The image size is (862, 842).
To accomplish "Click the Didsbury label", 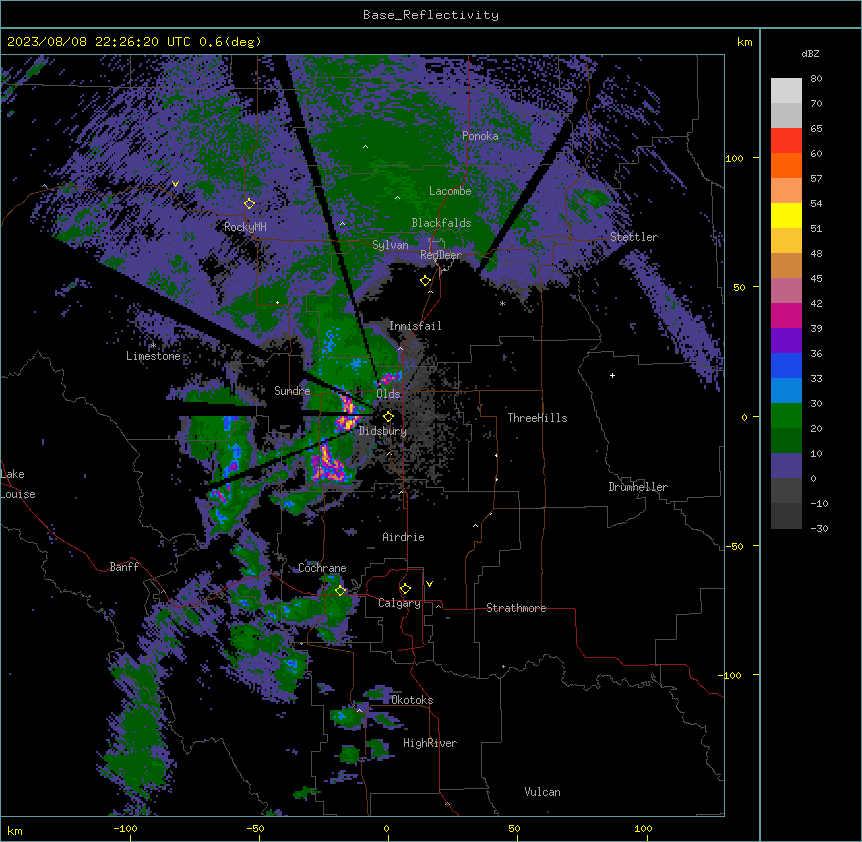I will (x=383, y=431).
